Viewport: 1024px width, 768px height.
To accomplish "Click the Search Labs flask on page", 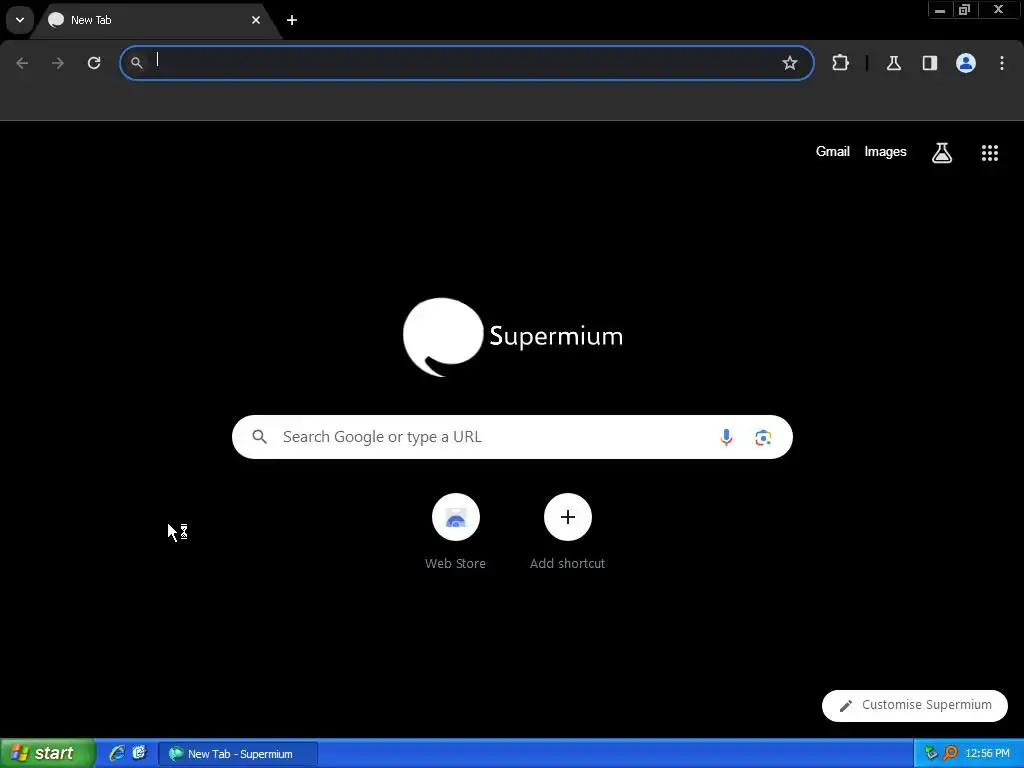I will coord(942,153).
